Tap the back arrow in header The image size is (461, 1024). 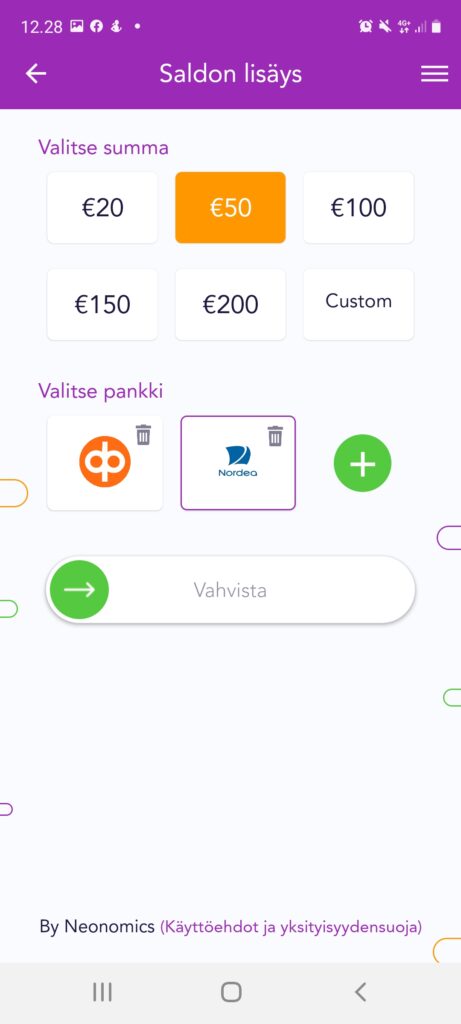click(x=36, y=74)
